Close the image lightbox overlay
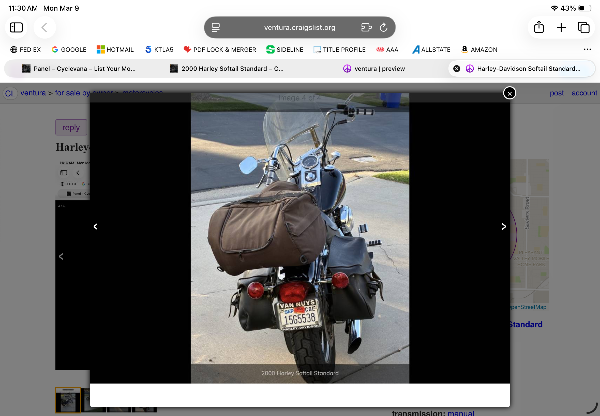The height and width of the screenshot is (416, 600). click(509, 93)
